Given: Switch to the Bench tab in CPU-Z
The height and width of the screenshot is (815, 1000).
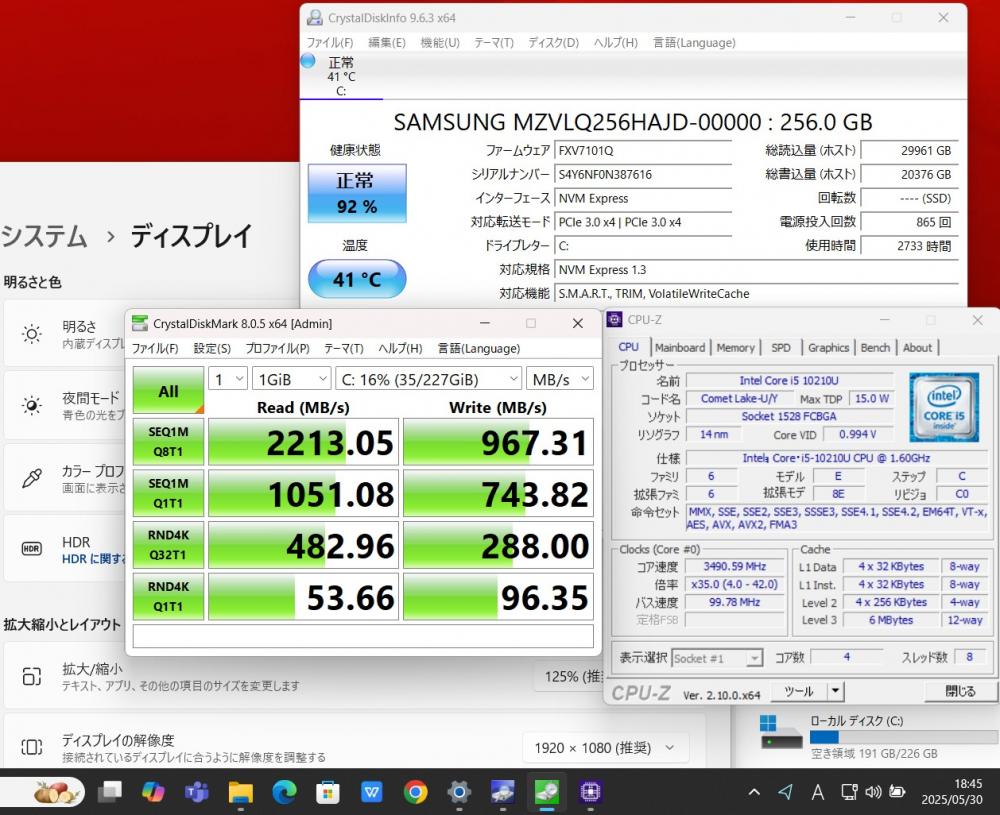Looking at the screenshot, I should 875,348.
